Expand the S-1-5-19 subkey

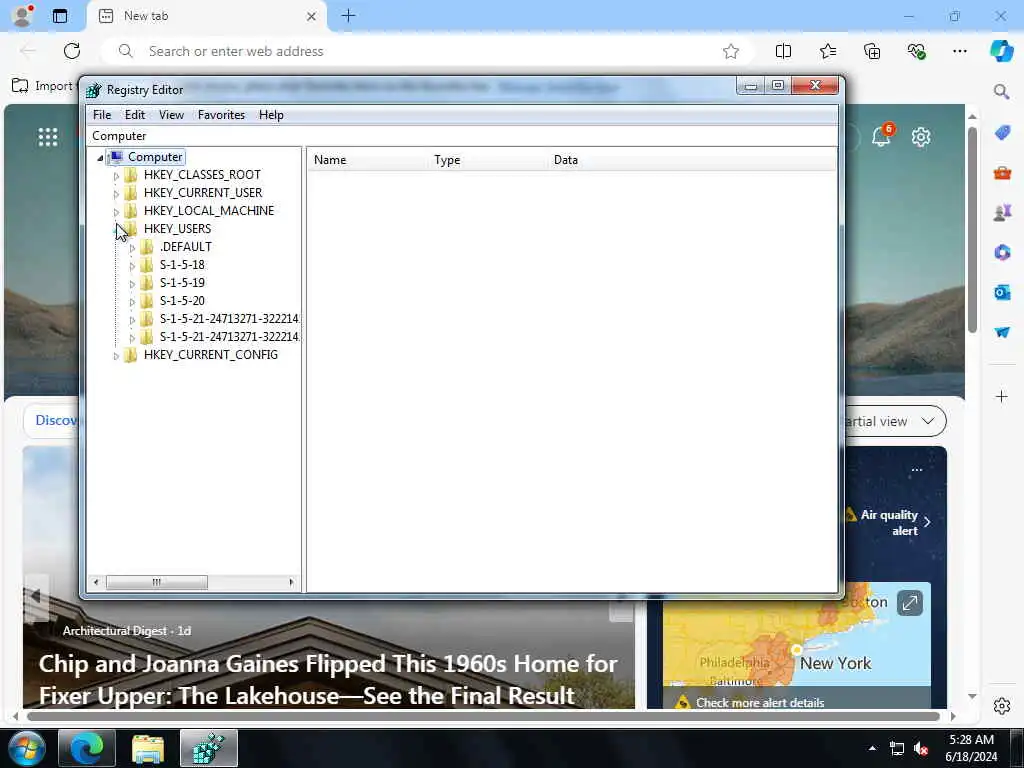[x=132, y=283]
